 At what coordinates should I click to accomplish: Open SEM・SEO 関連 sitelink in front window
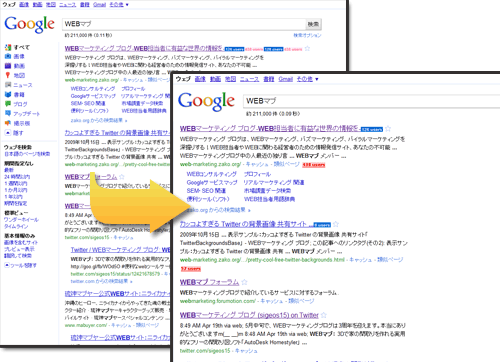coord(206,191)
